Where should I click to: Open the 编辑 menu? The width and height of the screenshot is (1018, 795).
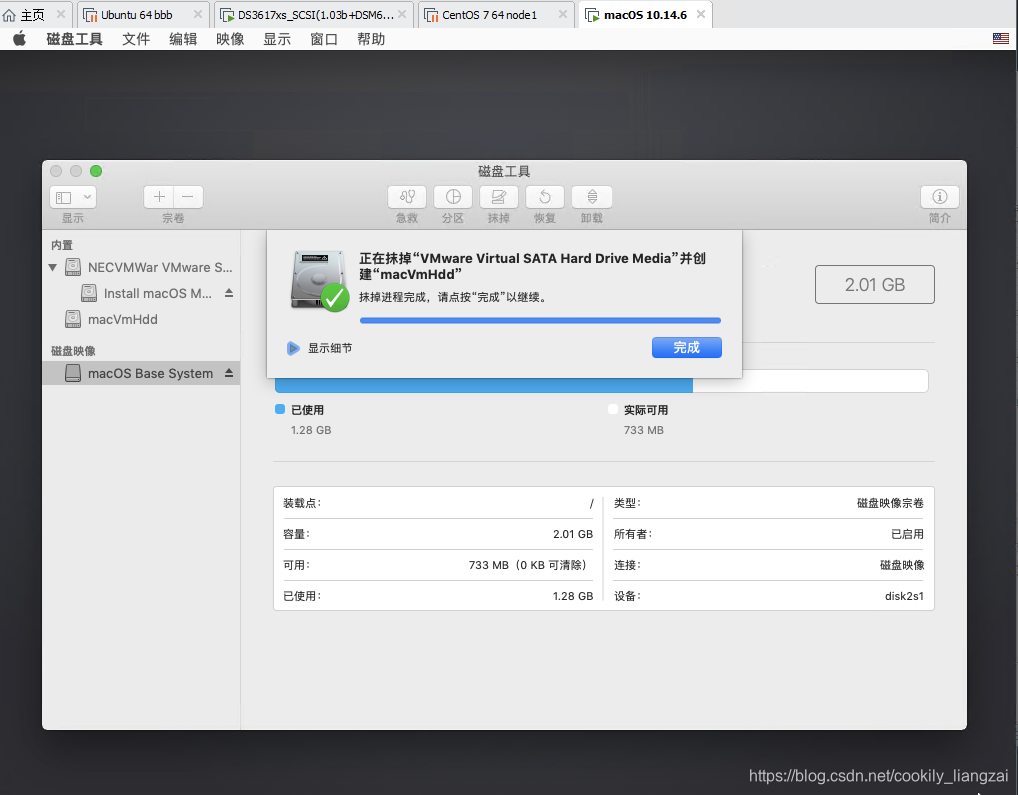pyautogui.click(x=183, y=39)
